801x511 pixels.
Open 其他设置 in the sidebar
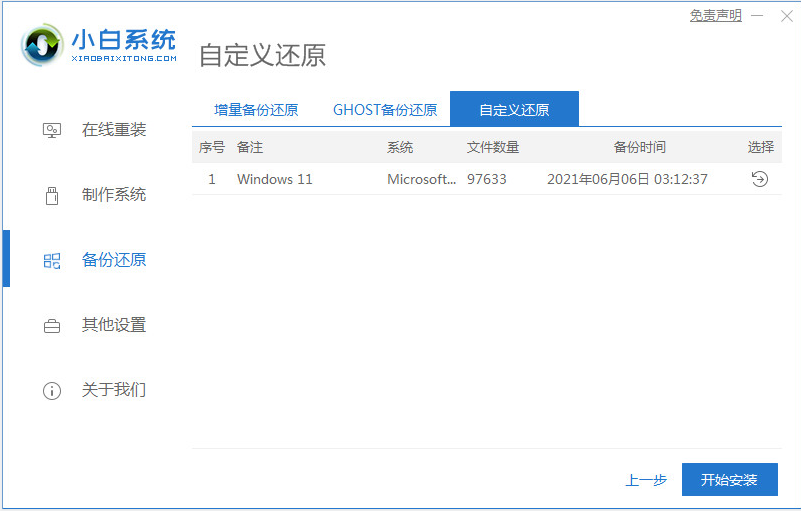point(114,324)
